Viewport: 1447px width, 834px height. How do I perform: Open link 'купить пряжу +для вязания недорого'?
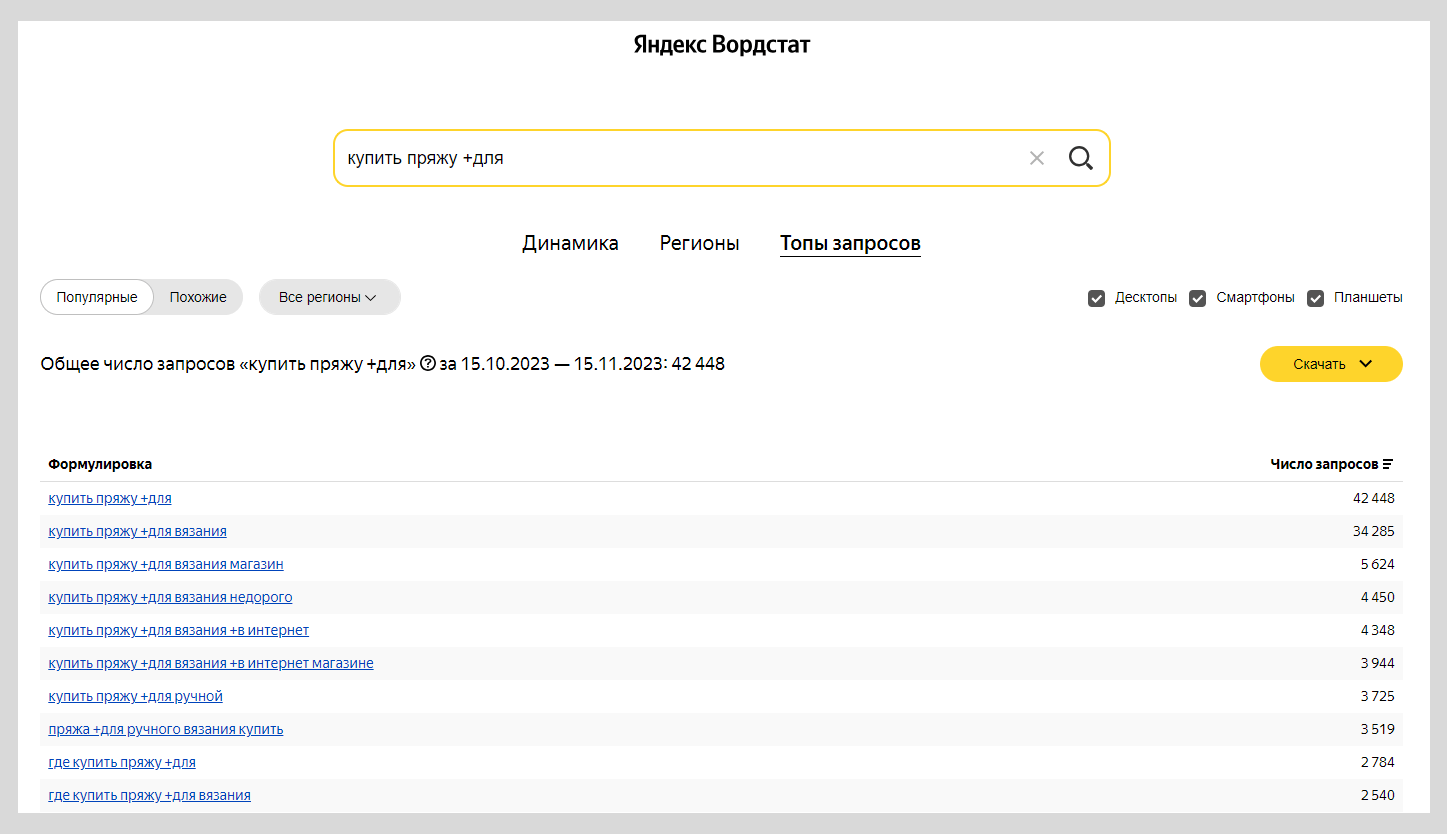point(170,597)
